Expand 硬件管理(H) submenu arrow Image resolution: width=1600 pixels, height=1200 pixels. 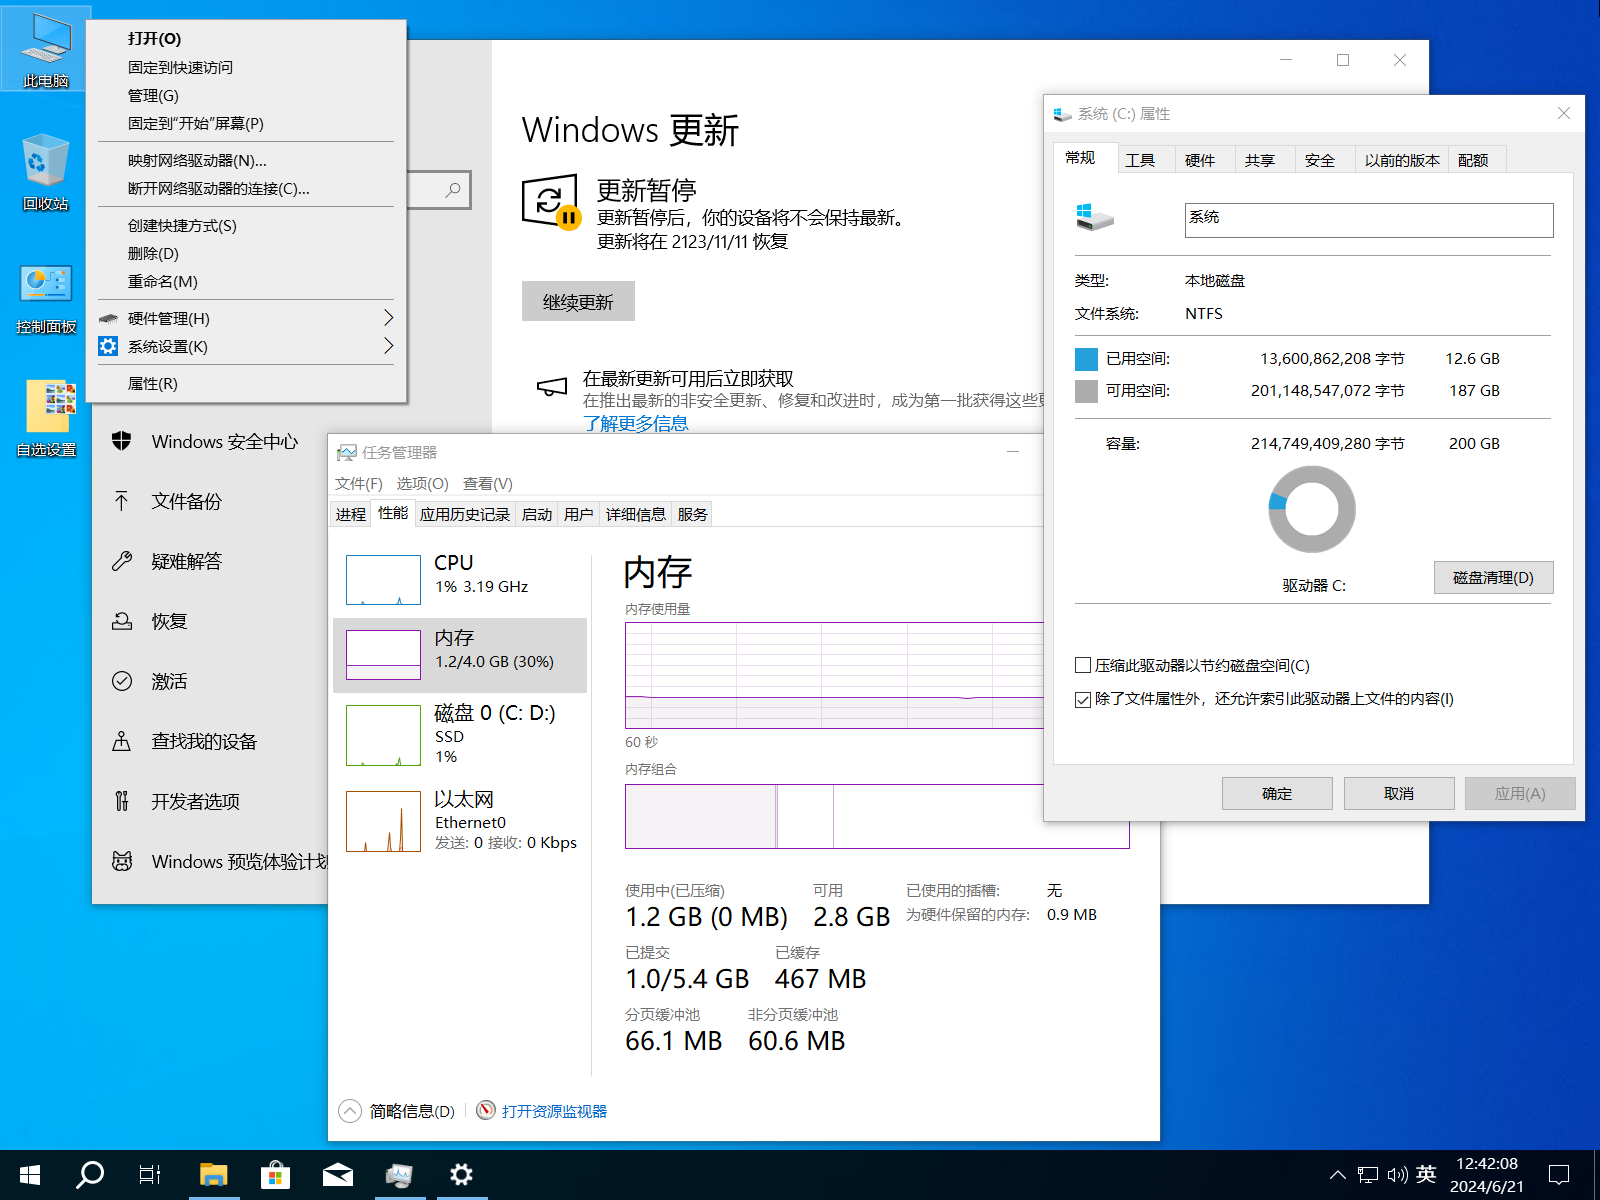pyautogui.click(x=388, y=318)
